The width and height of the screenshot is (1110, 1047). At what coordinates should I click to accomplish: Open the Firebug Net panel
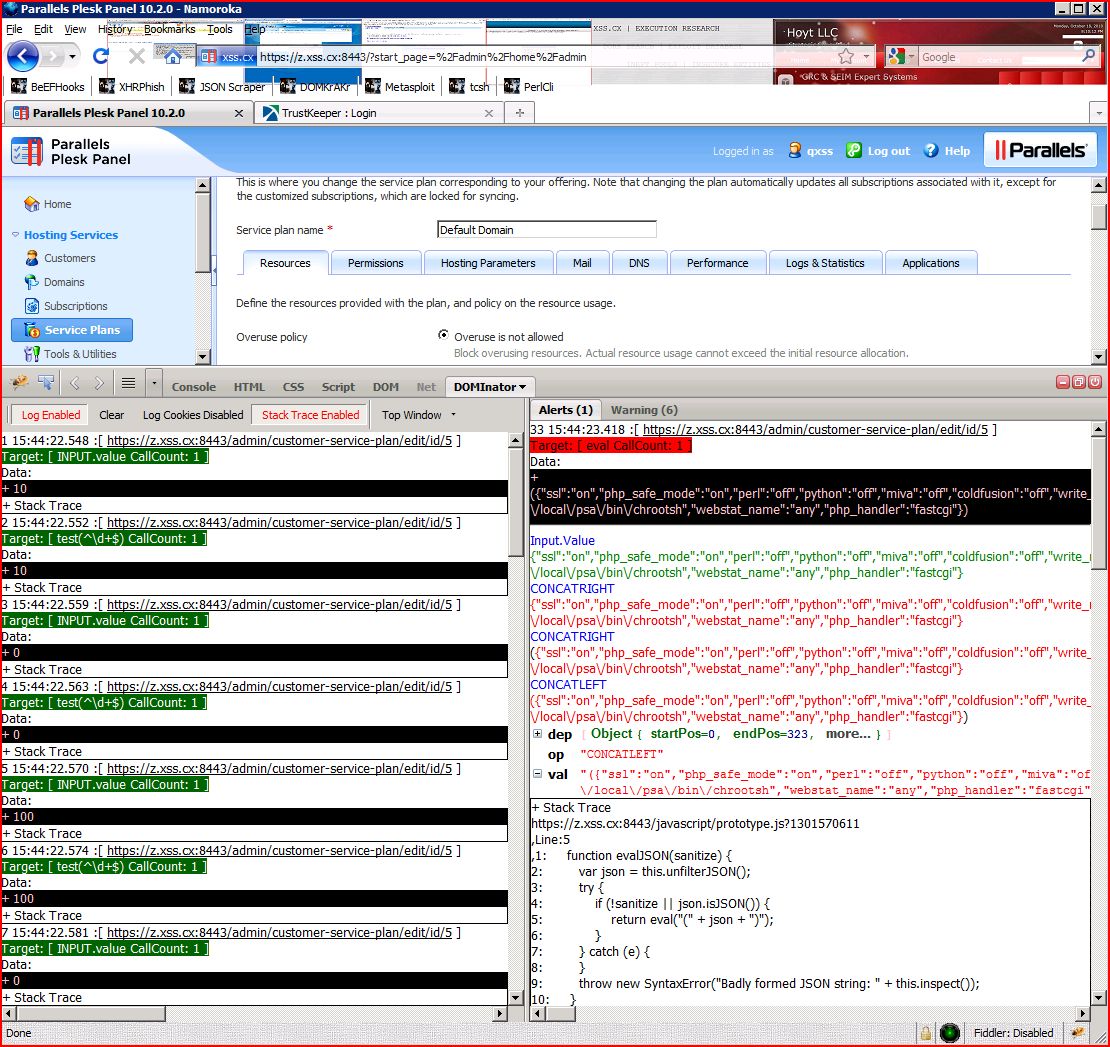tap(426, 387)
